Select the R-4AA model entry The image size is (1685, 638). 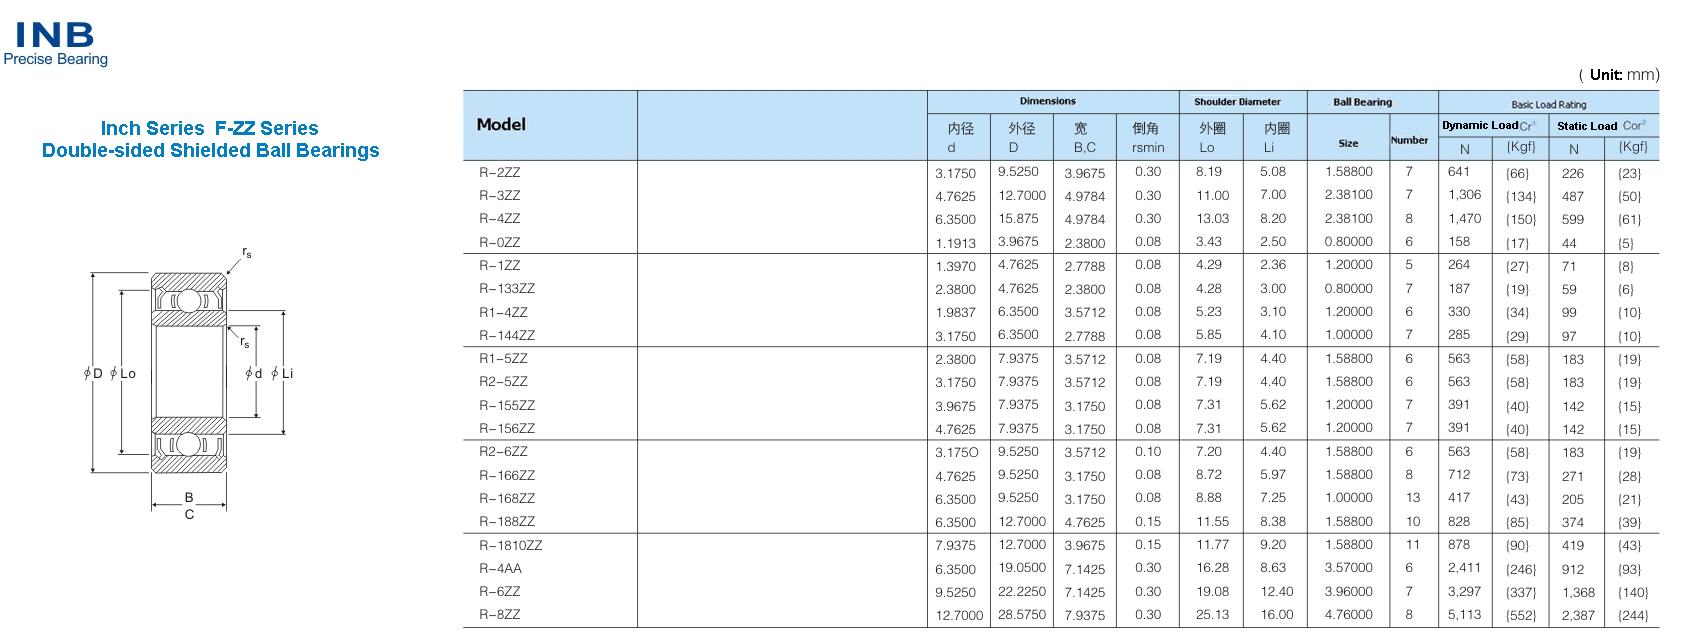click(500, 569)
